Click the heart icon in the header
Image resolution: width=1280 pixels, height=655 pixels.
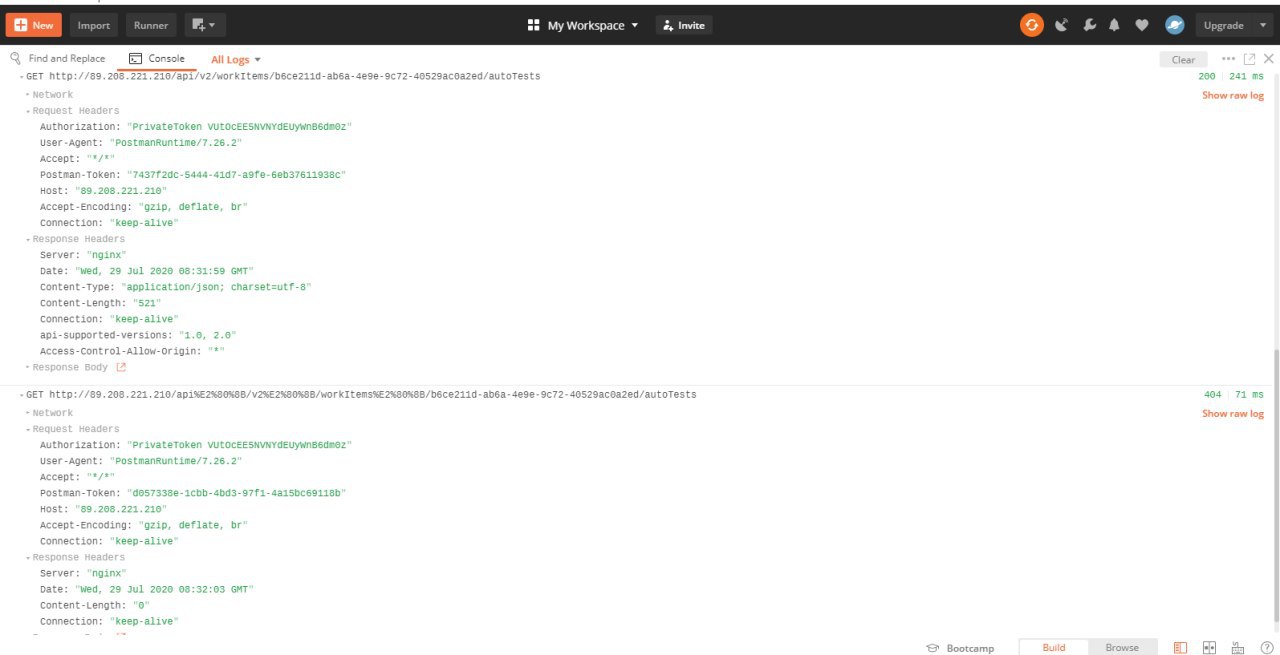click(1142, 25)
